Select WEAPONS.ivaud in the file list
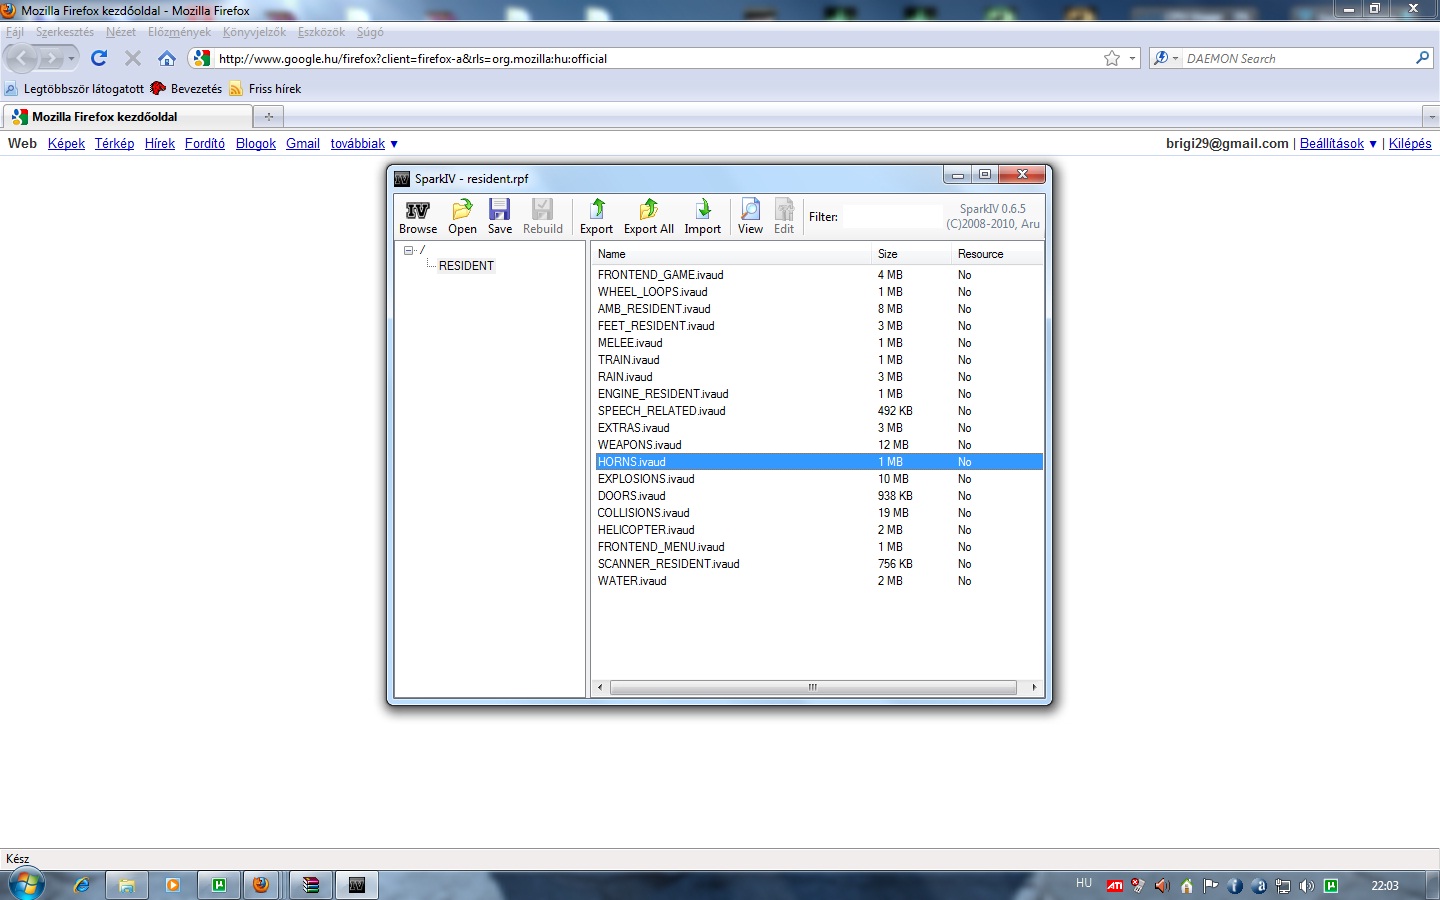Image resolution: width=1440 pixels, height=900 pixels. tap(819, 445)
